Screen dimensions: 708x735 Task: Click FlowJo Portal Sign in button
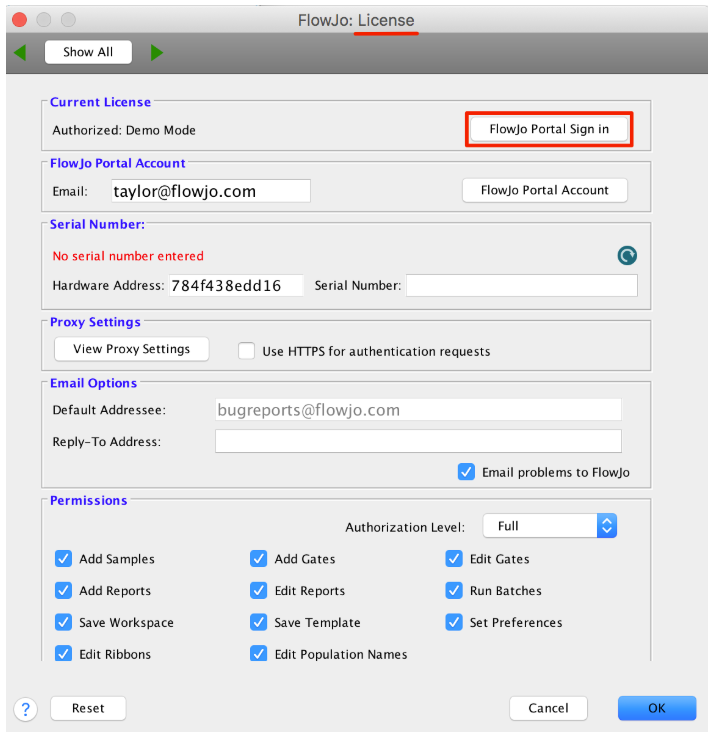pos(549,129)
